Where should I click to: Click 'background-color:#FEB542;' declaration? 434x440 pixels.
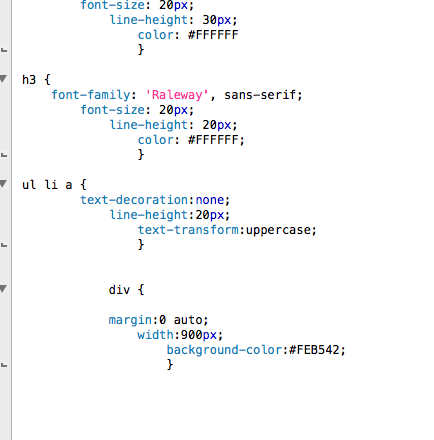click(256, 350)
